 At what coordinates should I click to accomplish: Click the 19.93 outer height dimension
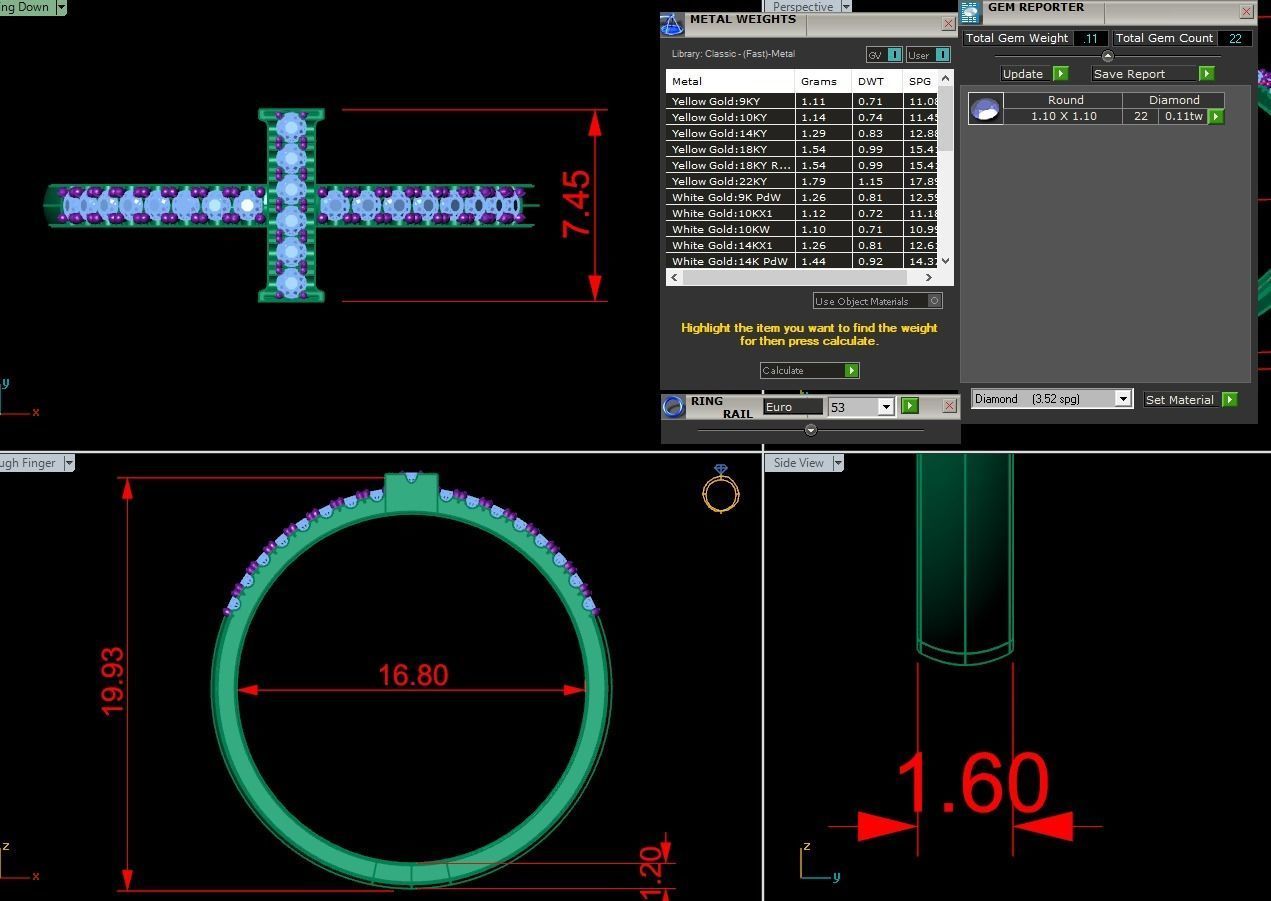(113, 681)
